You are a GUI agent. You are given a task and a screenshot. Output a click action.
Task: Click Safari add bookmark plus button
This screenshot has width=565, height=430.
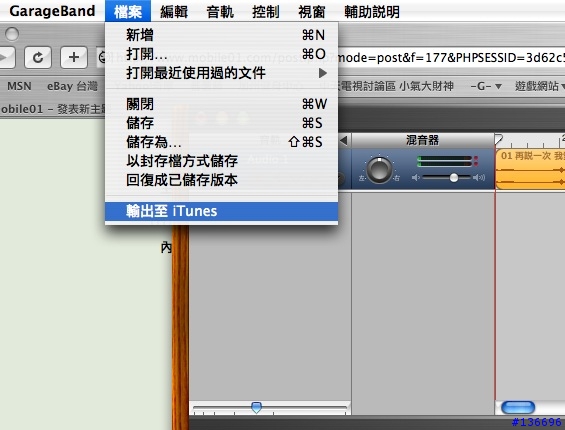[74, 57]
